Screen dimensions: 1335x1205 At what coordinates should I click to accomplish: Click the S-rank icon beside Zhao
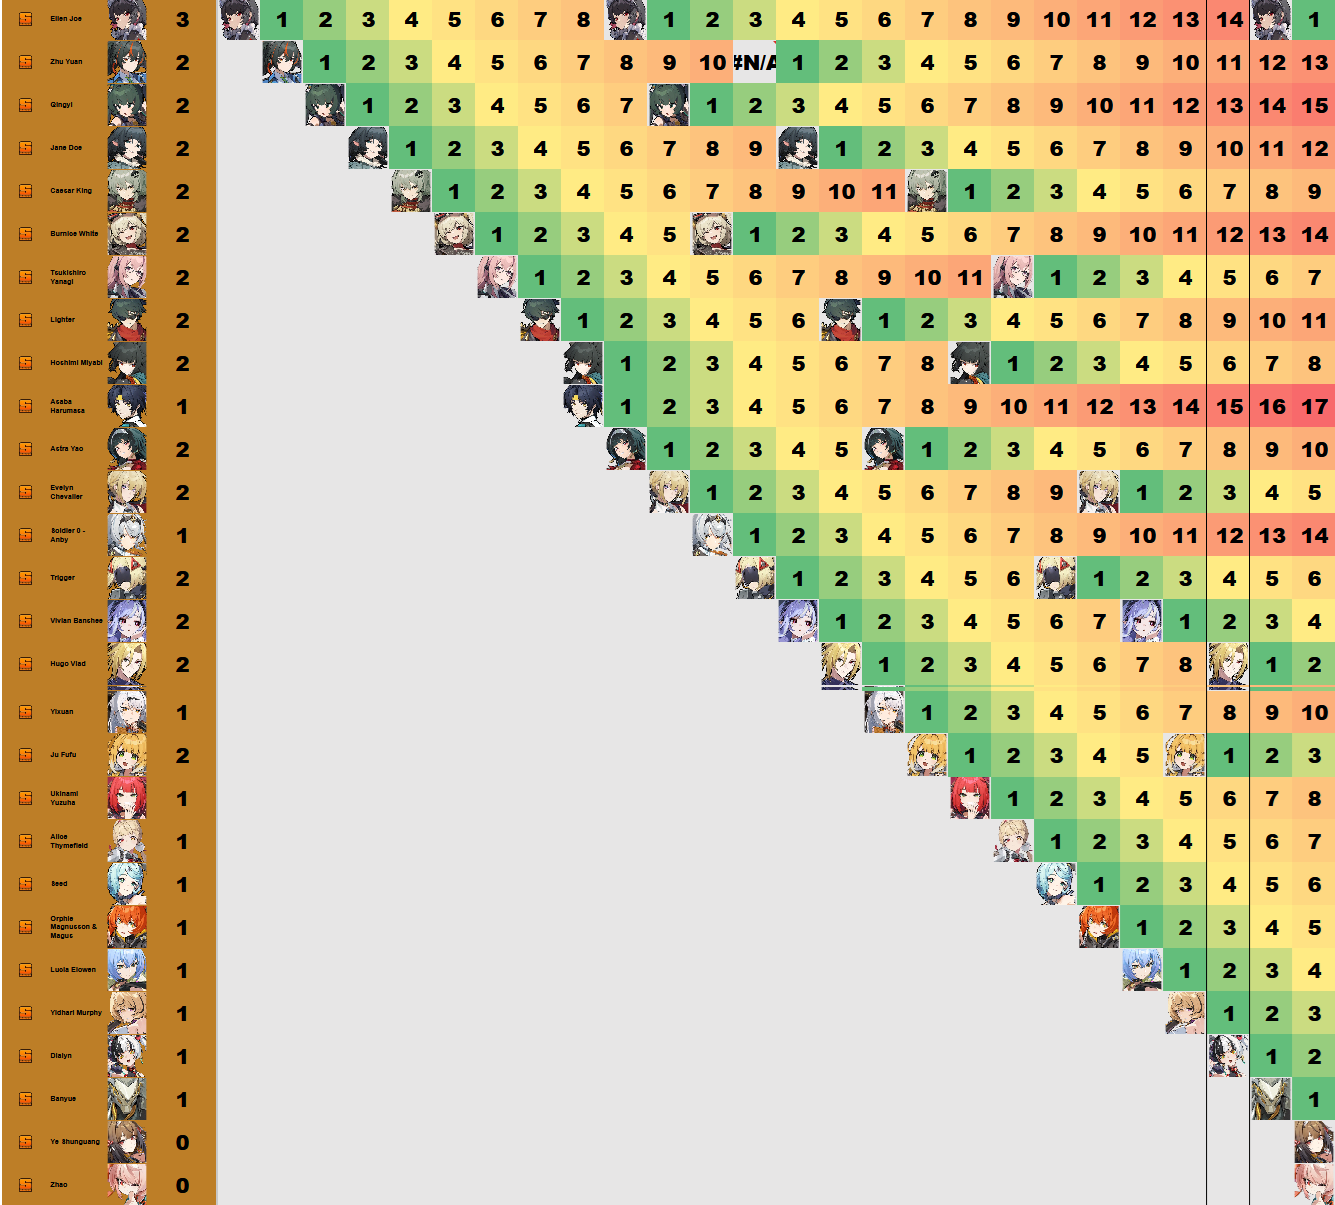click(26, 1185)
